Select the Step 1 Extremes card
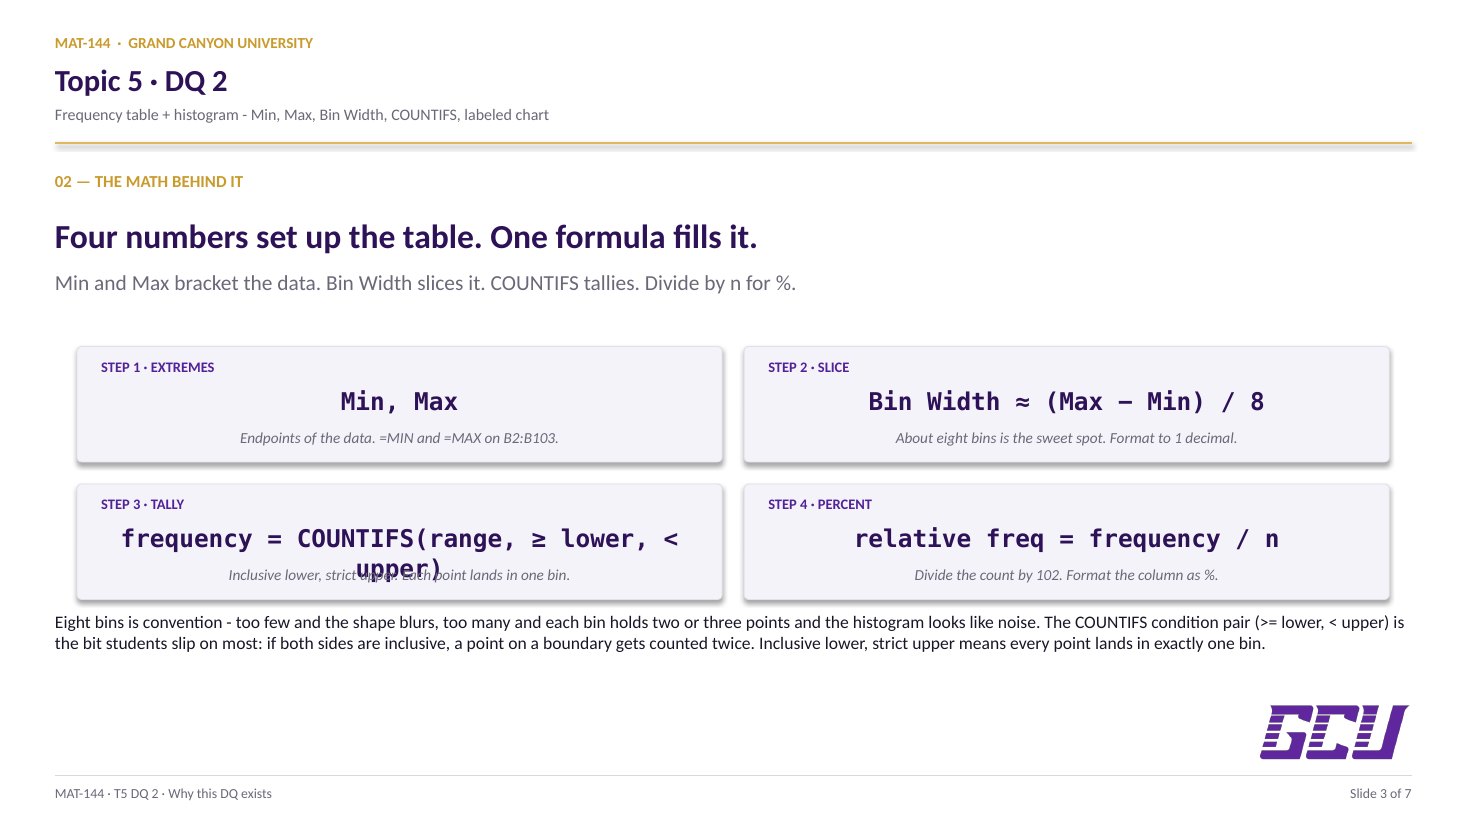Screen dimensions: 1467x825 (x=399, y=404)
